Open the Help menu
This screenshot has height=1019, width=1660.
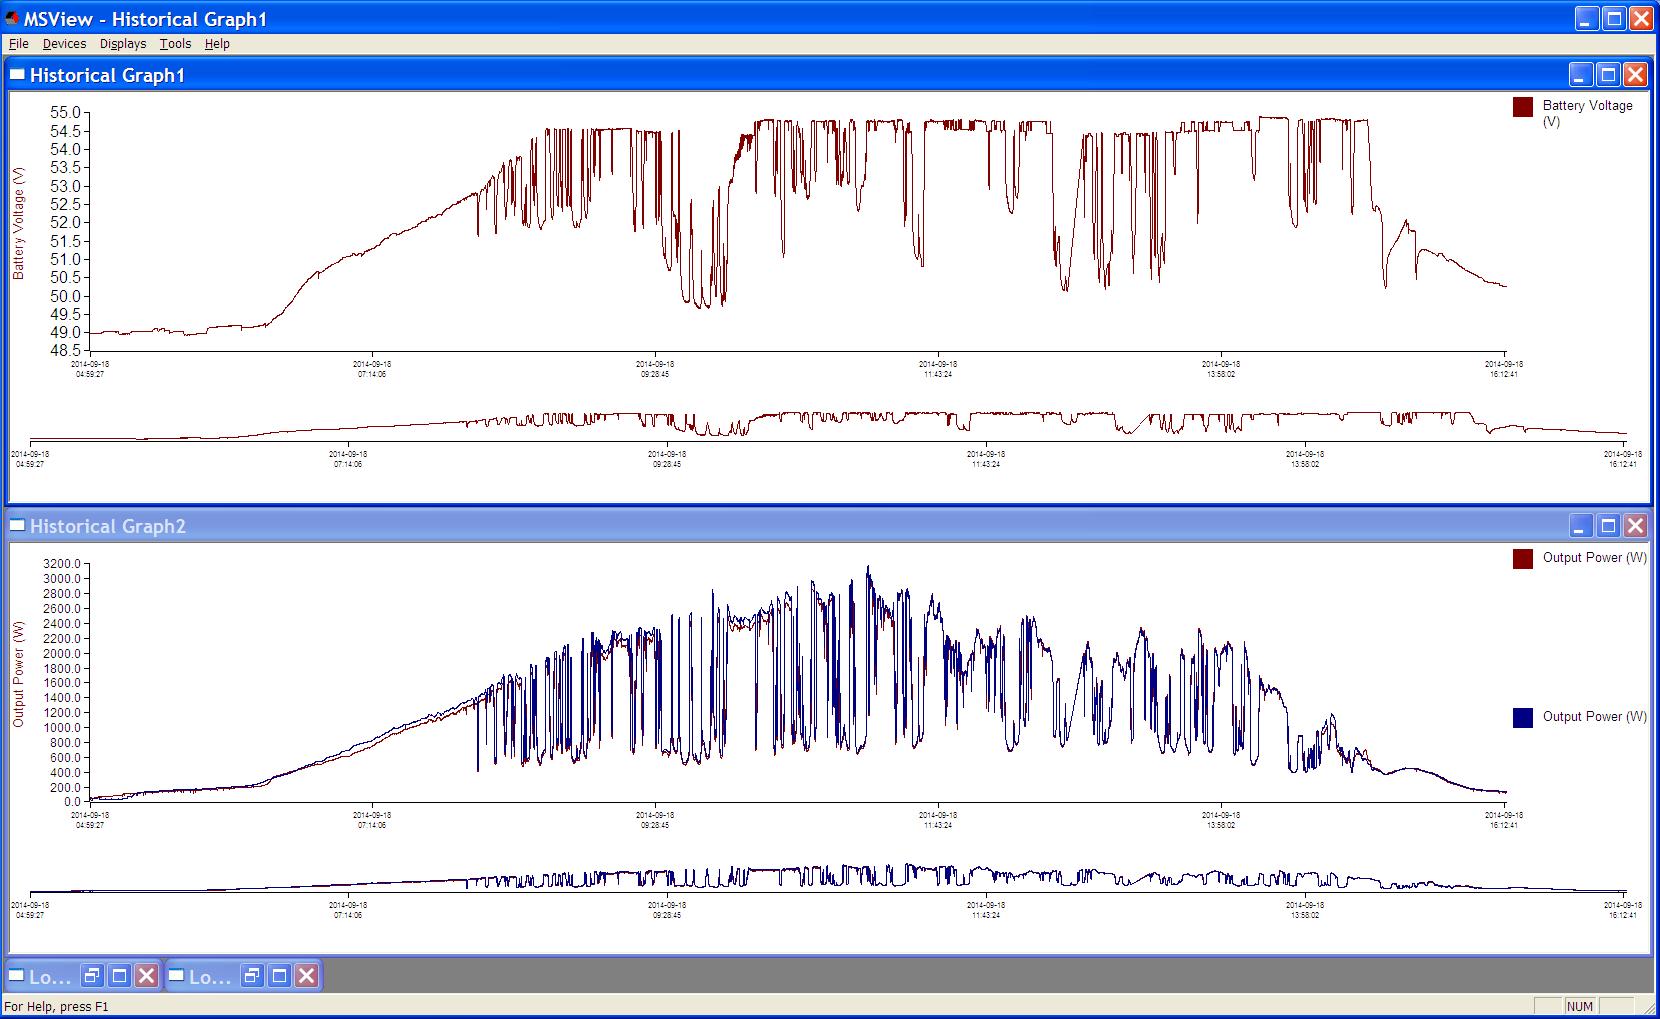coord(217,44)
